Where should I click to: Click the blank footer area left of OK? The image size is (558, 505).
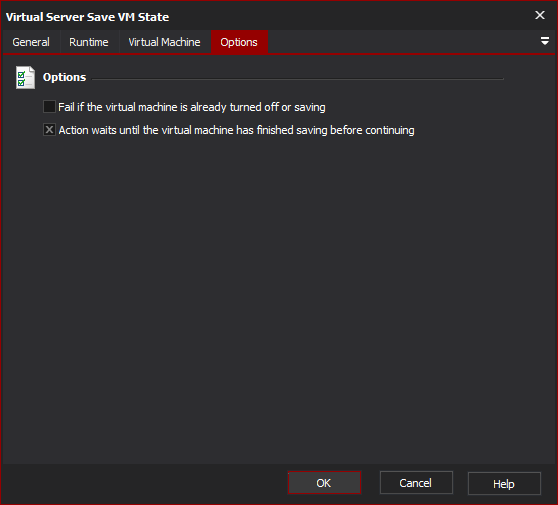[x=144, y=483]
